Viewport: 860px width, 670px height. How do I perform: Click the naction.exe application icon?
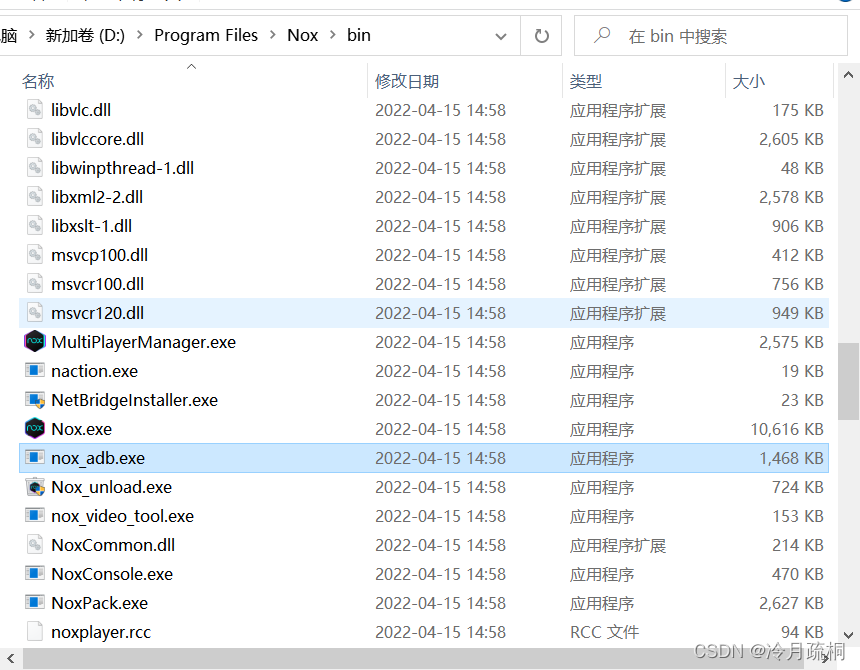point(35,371)
